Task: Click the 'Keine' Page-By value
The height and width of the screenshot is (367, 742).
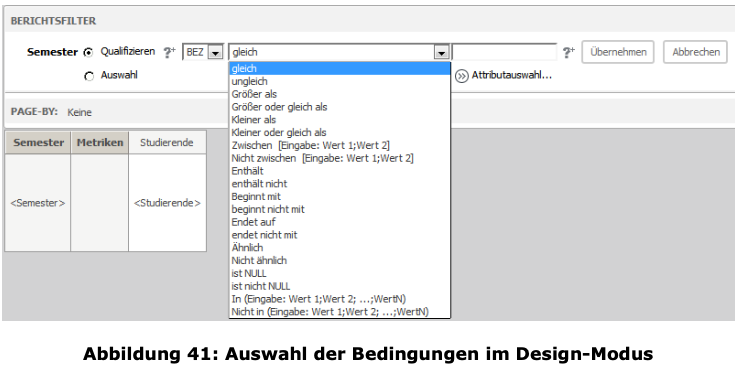Action: [x=80, y=113]
